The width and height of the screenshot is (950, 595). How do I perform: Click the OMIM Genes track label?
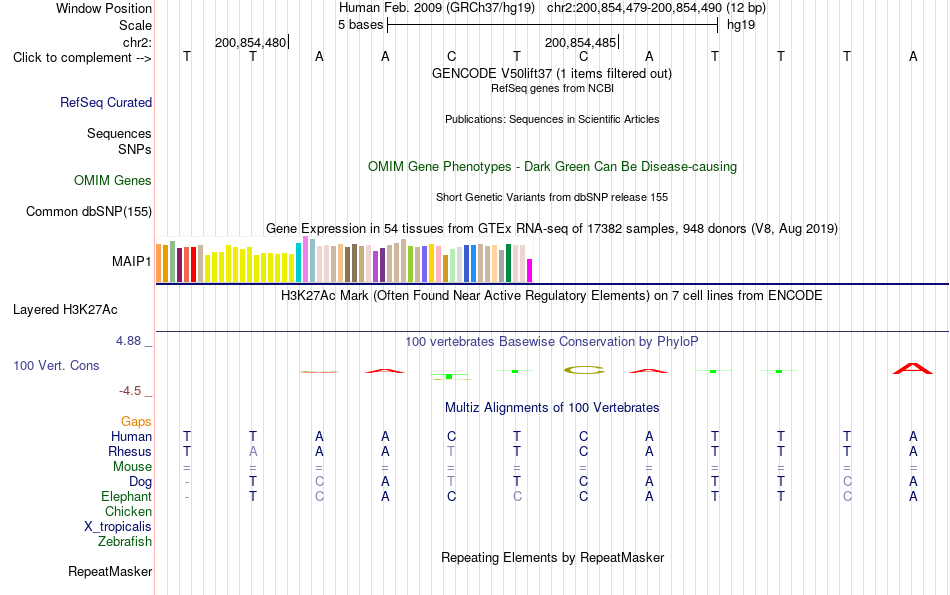113,181
